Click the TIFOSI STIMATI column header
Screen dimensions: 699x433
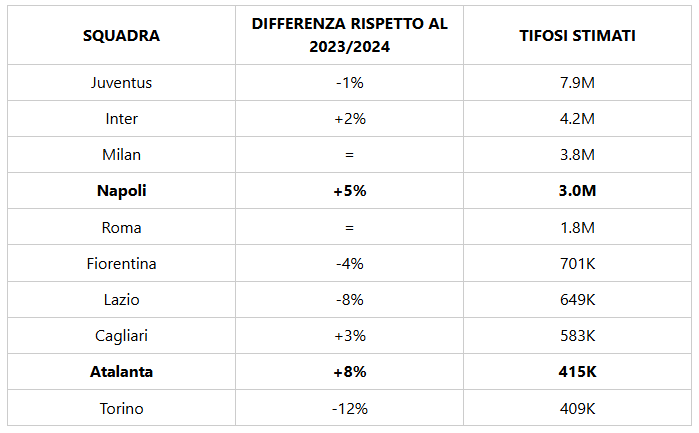[x=578, y=36]
